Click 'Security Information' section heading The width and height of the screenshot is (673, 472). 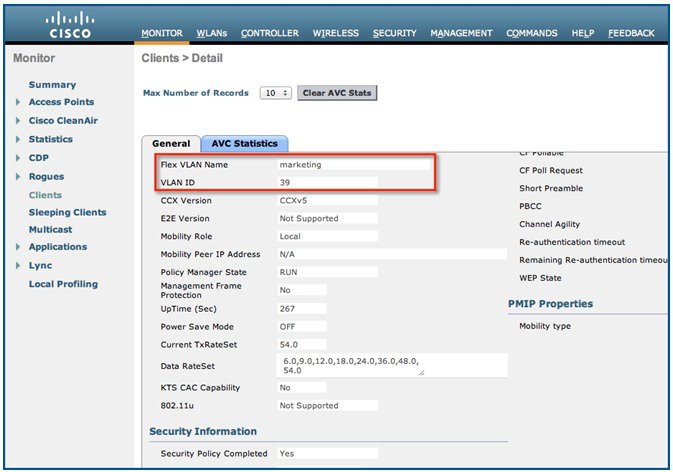point(203,431)
